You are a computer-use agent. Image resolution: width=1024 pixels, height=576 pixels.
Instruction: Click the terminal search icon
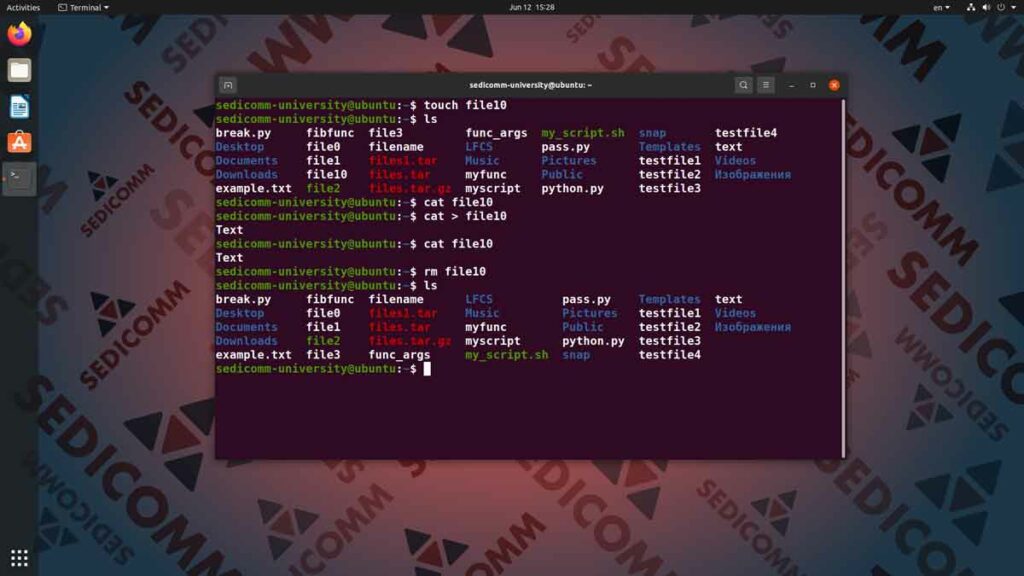click(x=743, y=85)
